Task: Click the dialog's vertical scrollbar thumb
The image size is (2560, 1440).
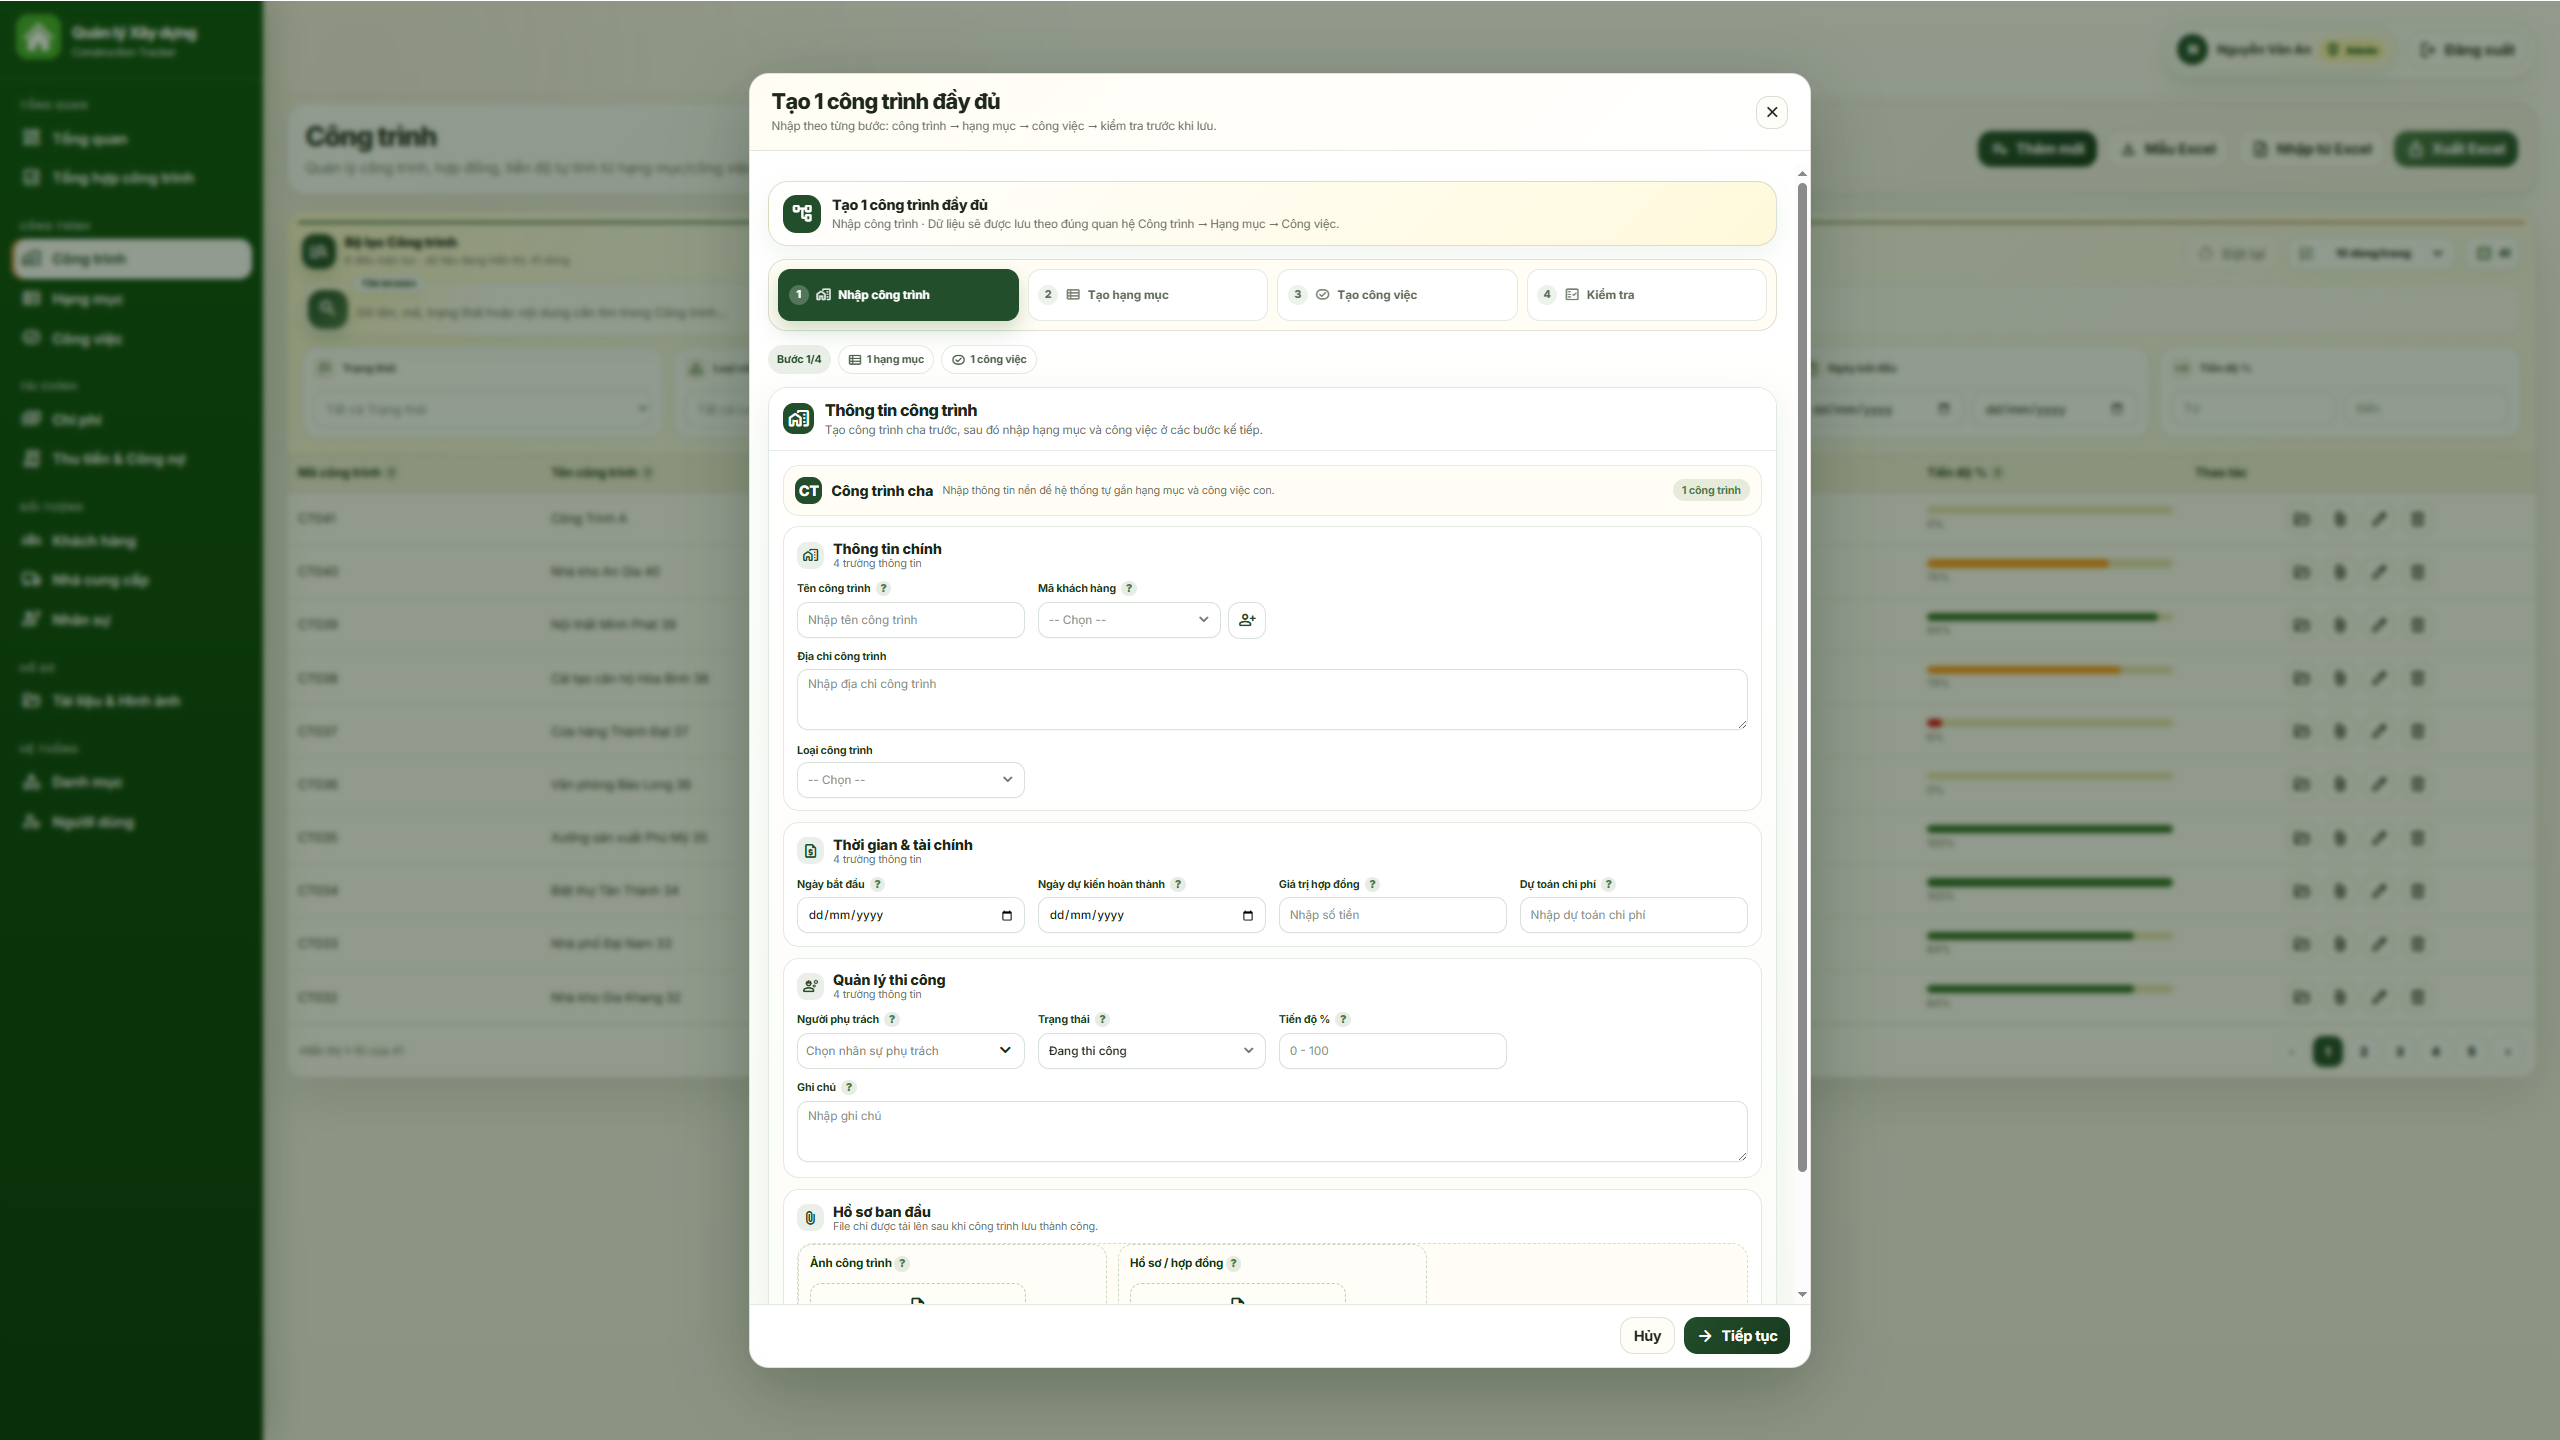Action: pyautogui.click(x=1802, y=677)
